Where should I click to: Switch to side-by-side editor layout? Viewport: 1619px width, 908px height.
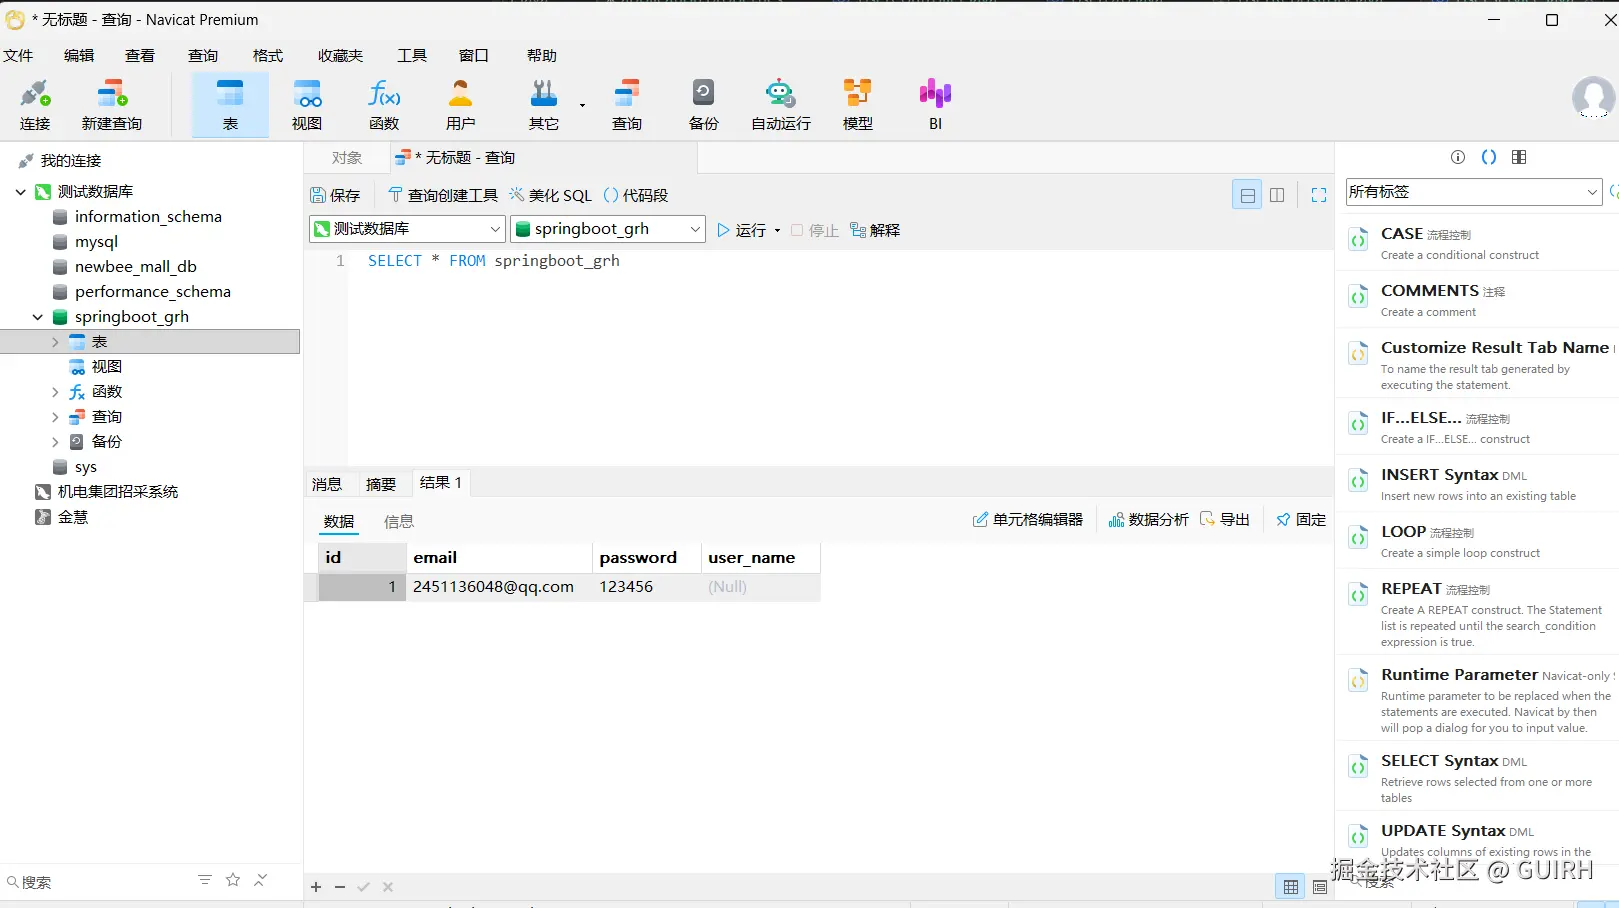point(1277,195)
